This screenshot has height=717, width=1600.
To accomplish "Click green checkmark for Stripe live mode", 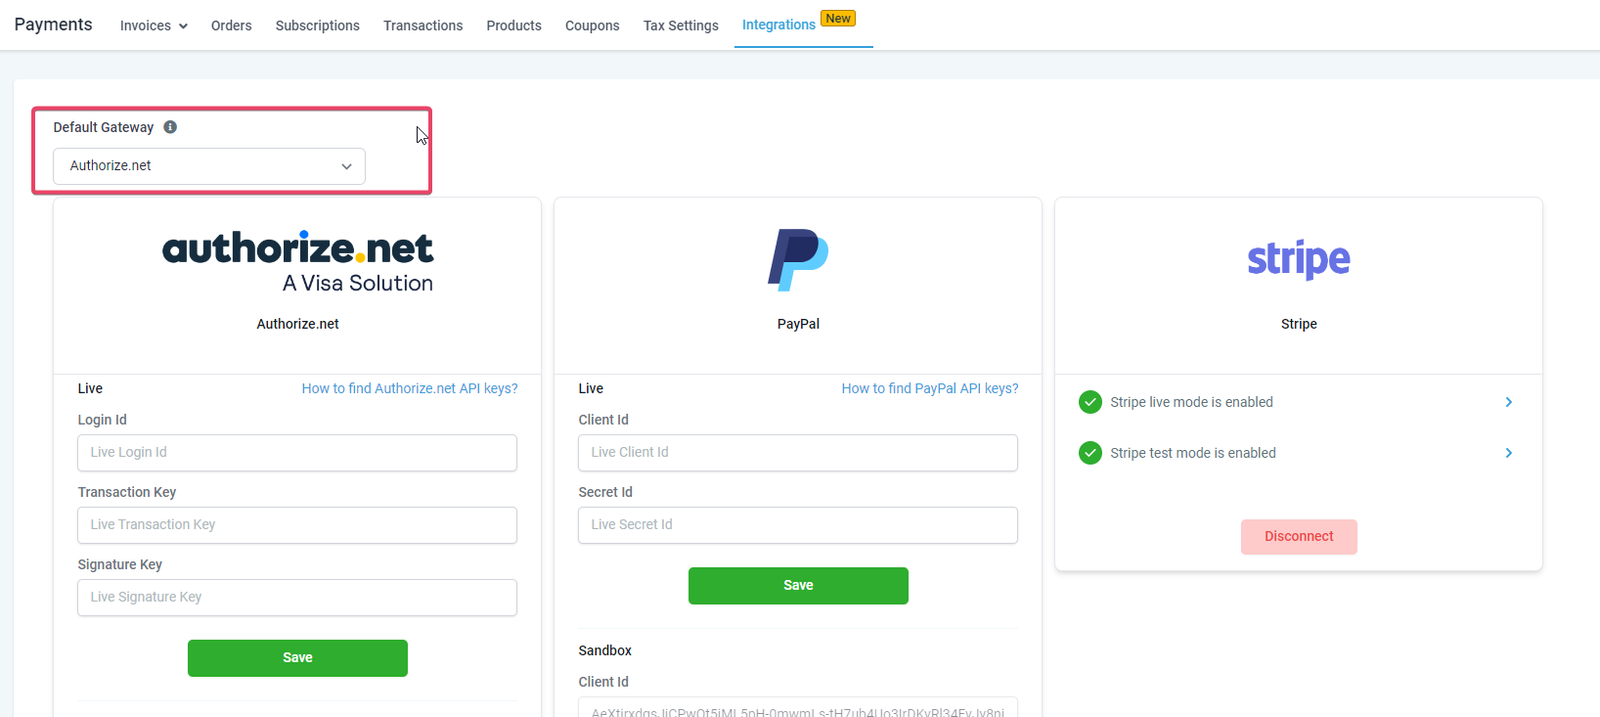I will click(1090, 402).
